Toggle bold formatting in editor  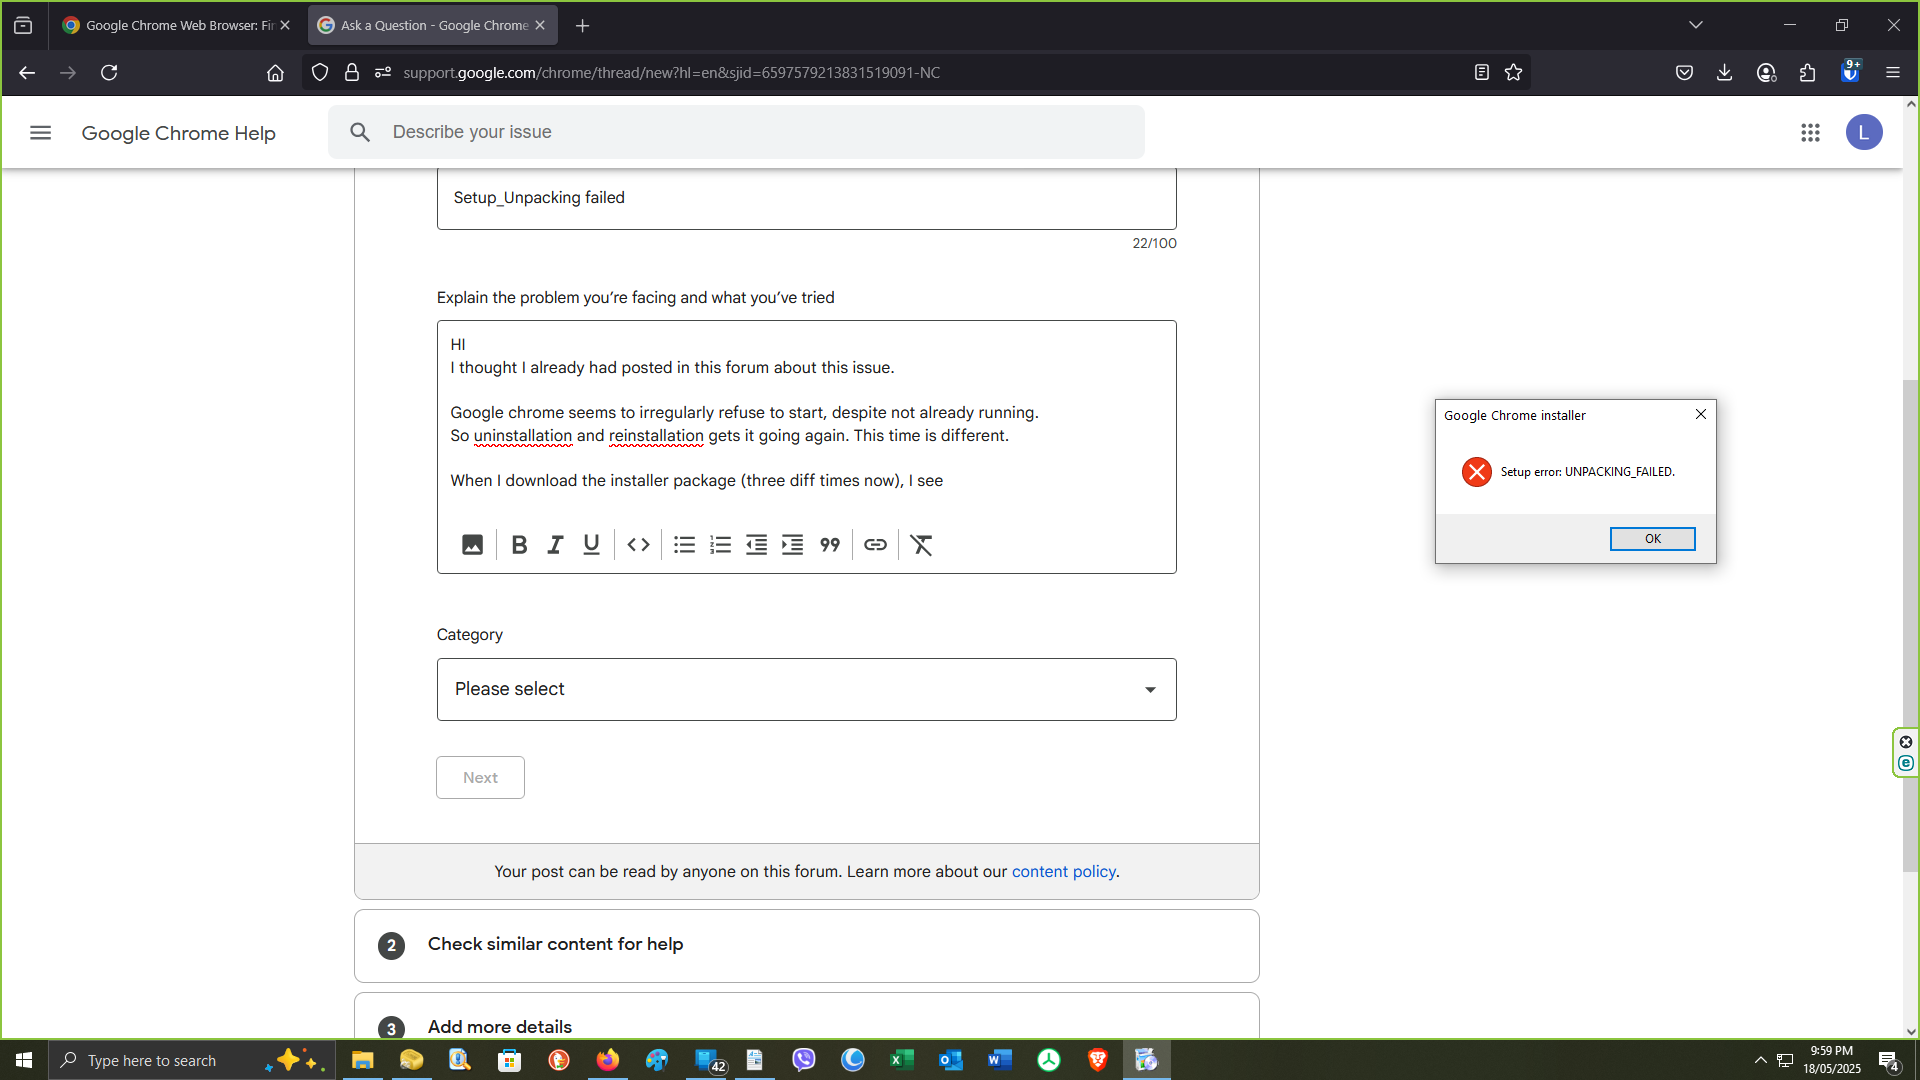point(519,545)
